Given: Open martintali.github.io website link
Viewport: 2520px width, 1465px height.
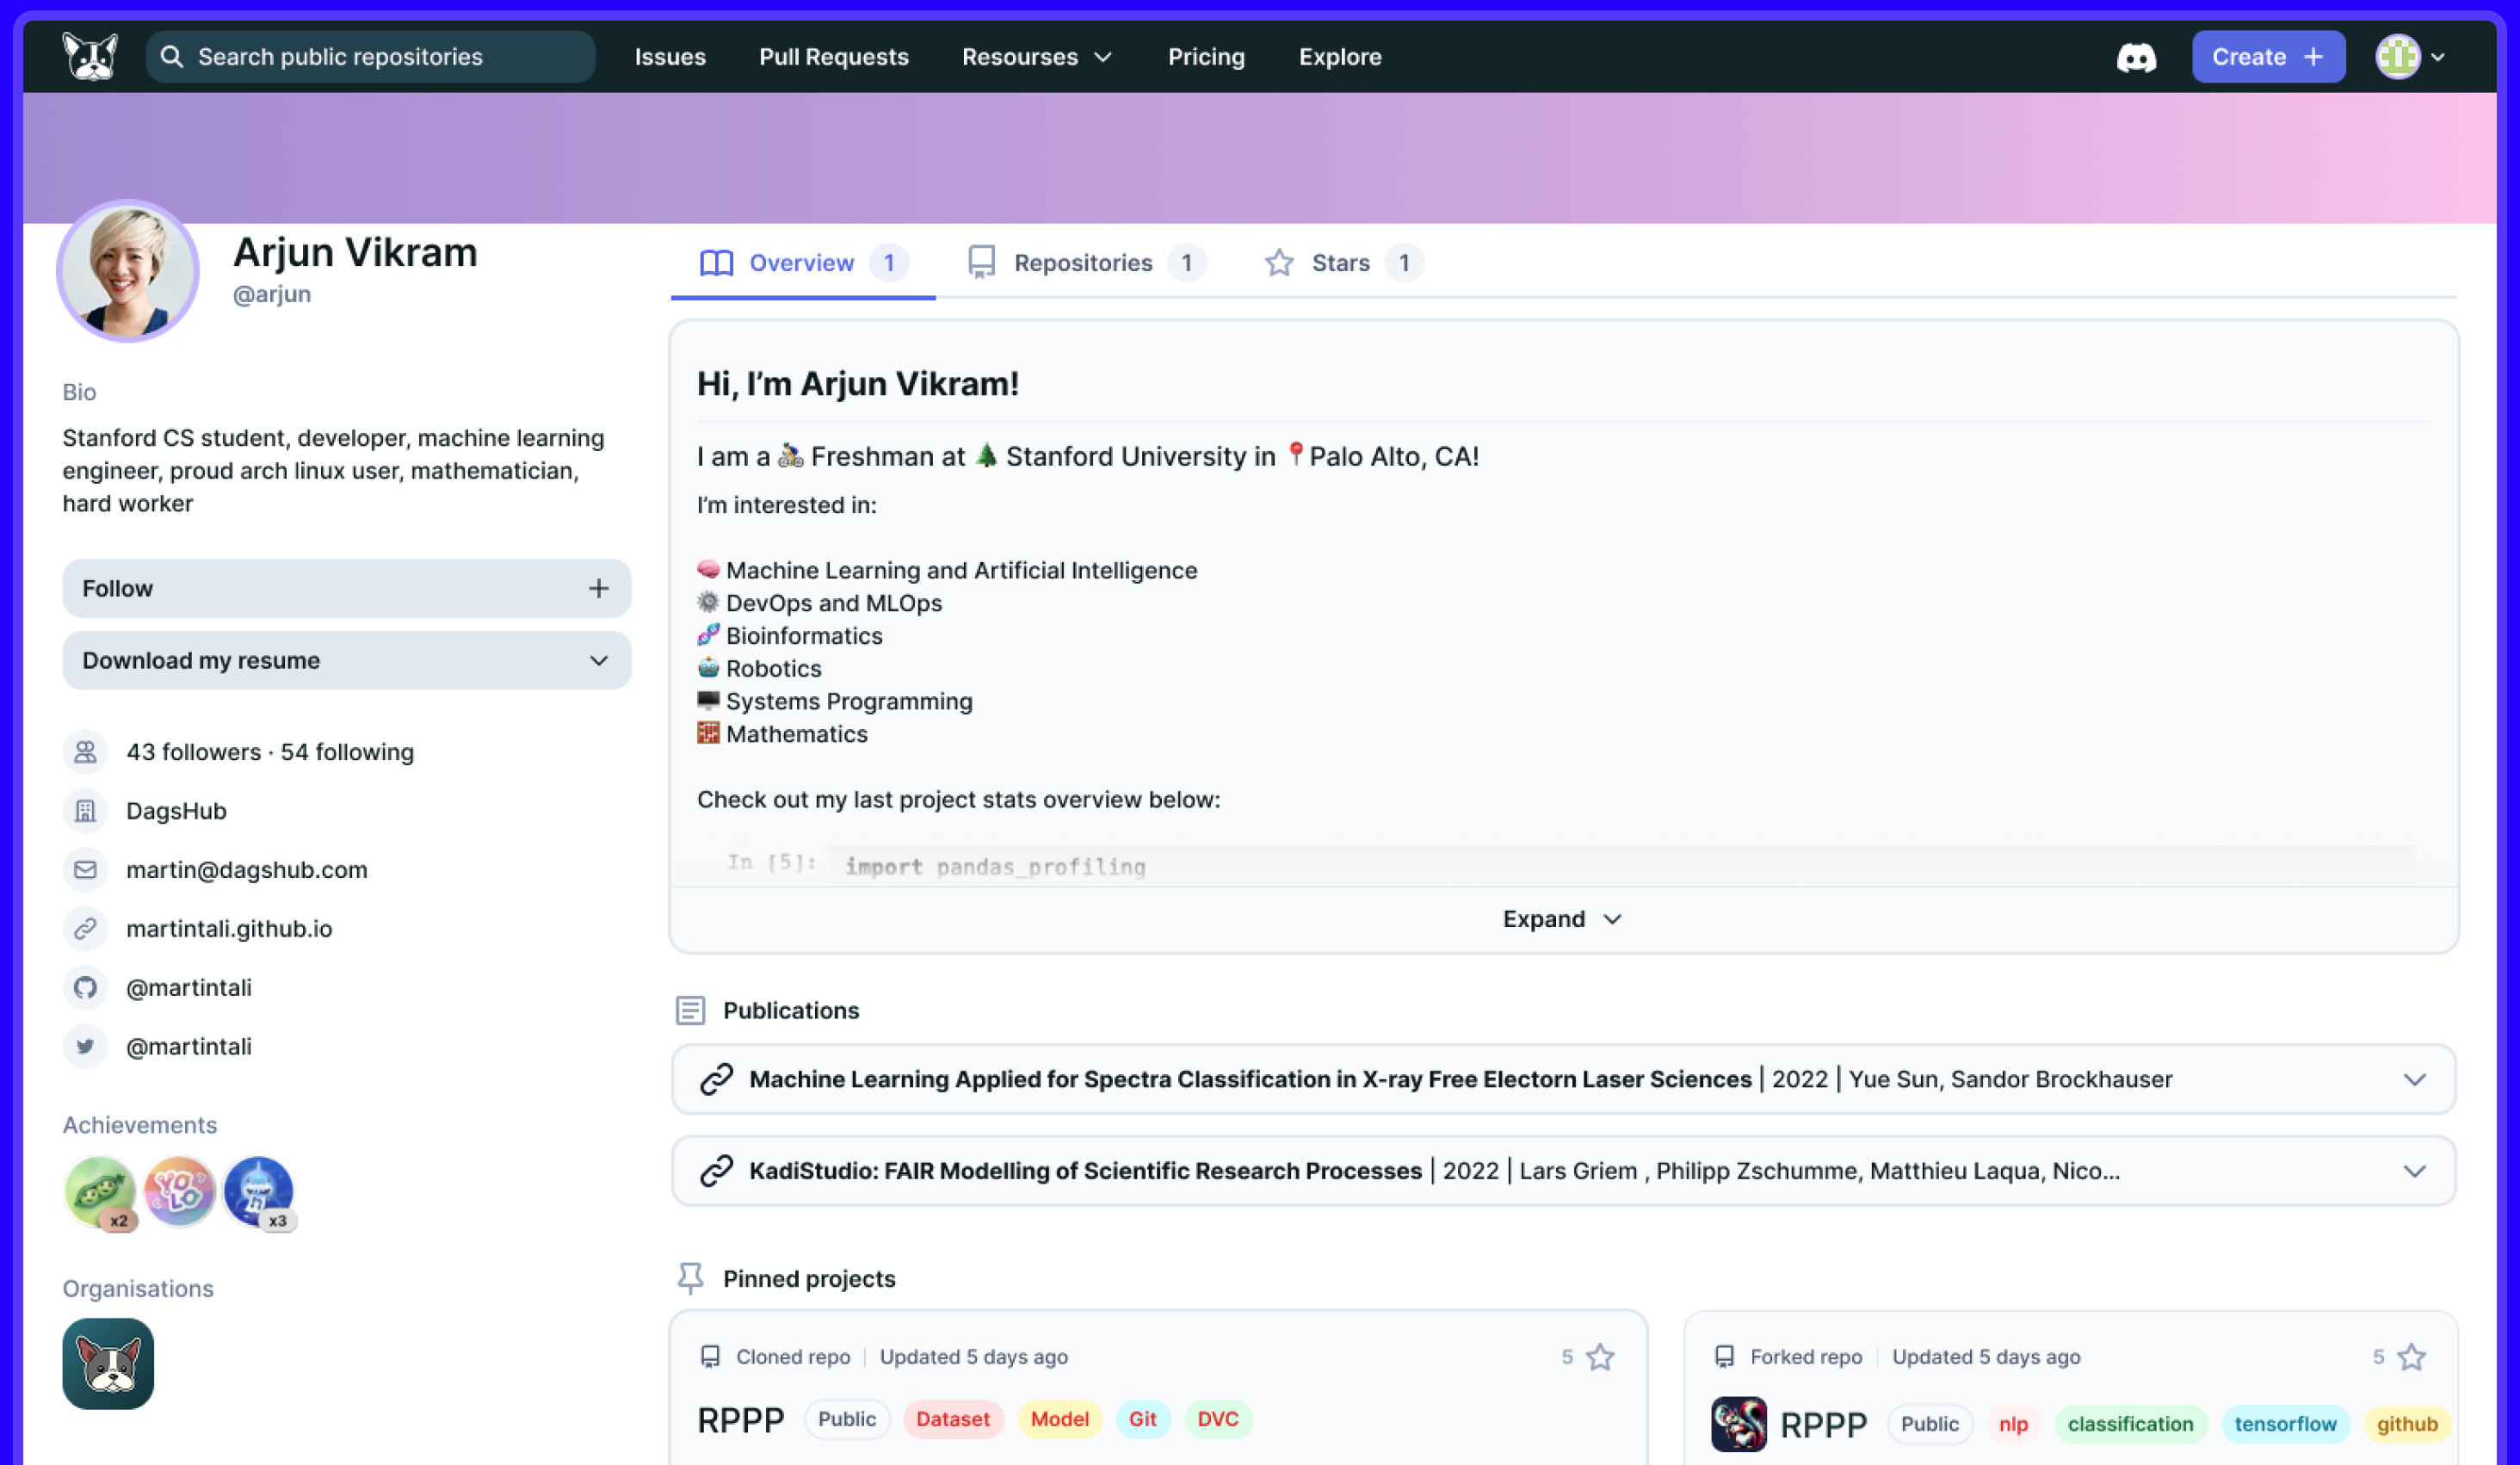Looking at the screenshot, I should (x=229, y=929).
